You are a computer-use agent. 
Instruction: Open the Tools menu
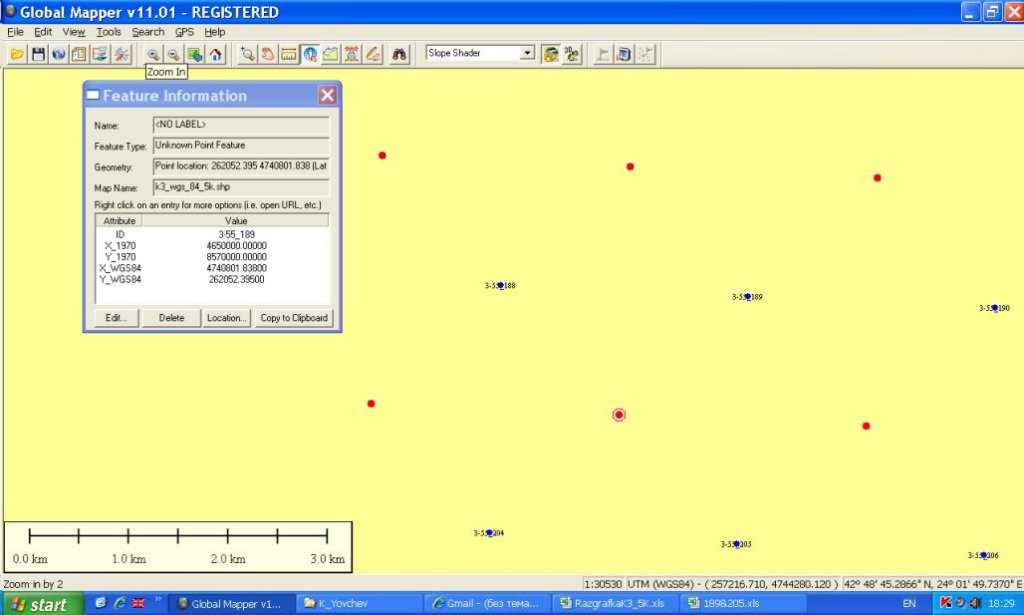click(x=109, y=32)
